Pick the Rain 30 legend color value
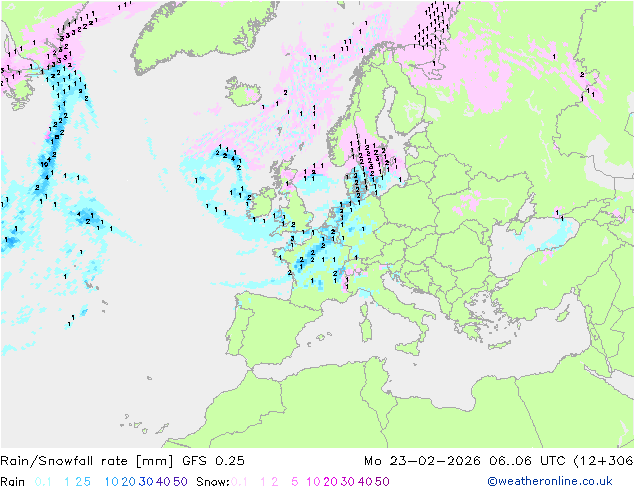This screenshot has height=490, width=634. 146,482
